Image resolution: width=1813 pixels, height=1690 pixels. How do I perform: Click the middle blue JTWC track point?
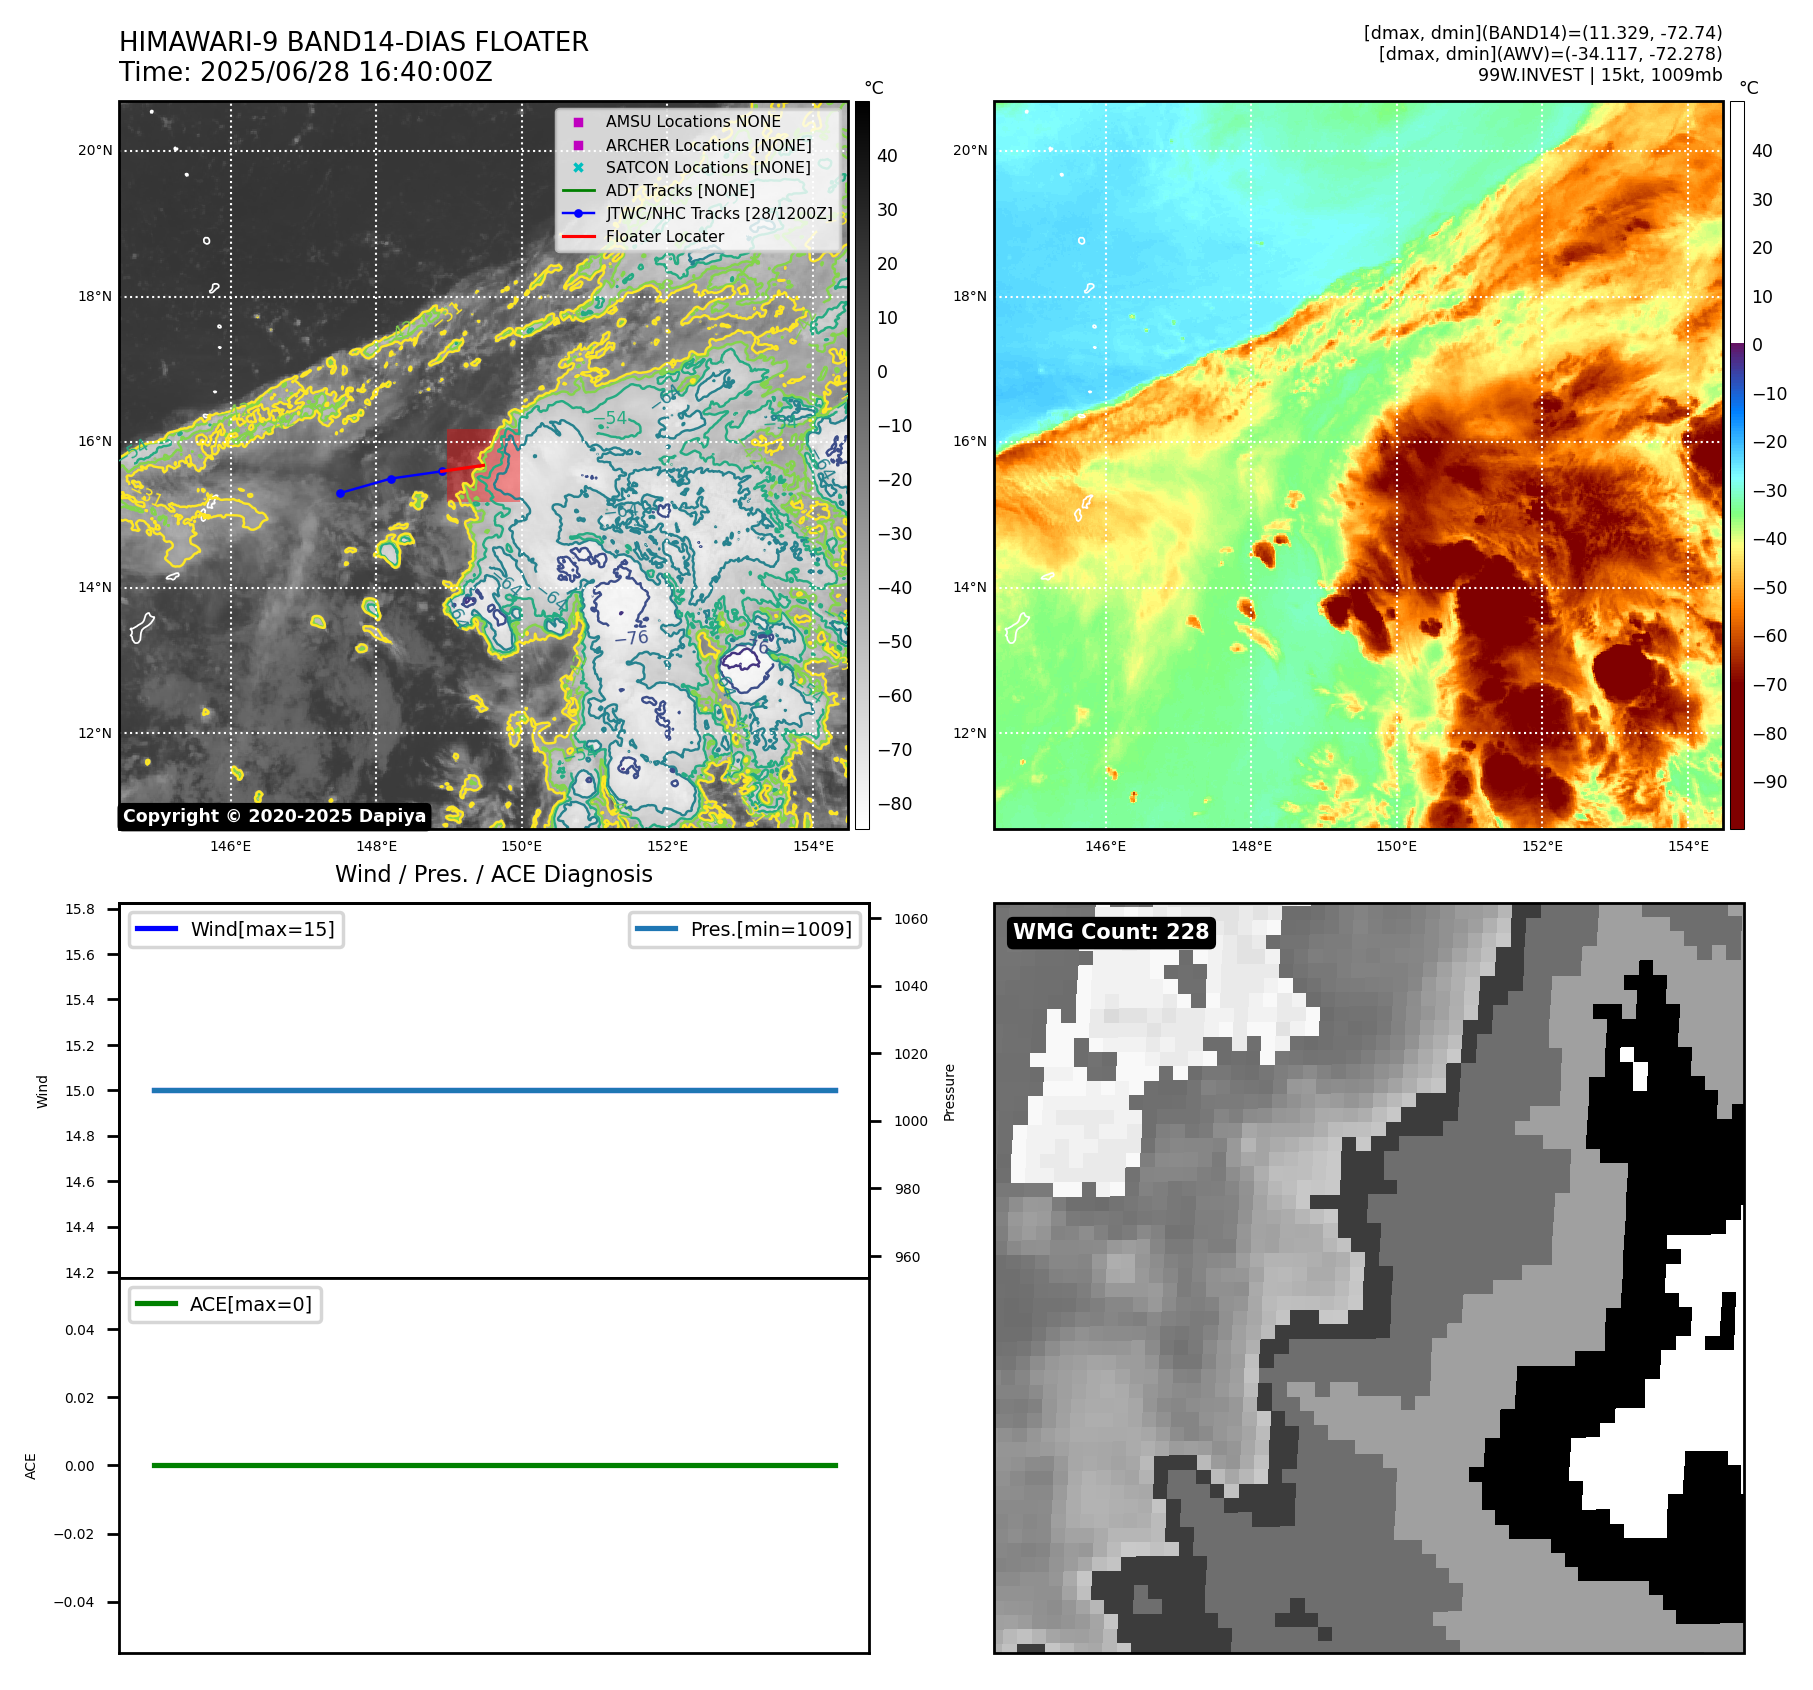pyautogui.click(x=391, y=479)
